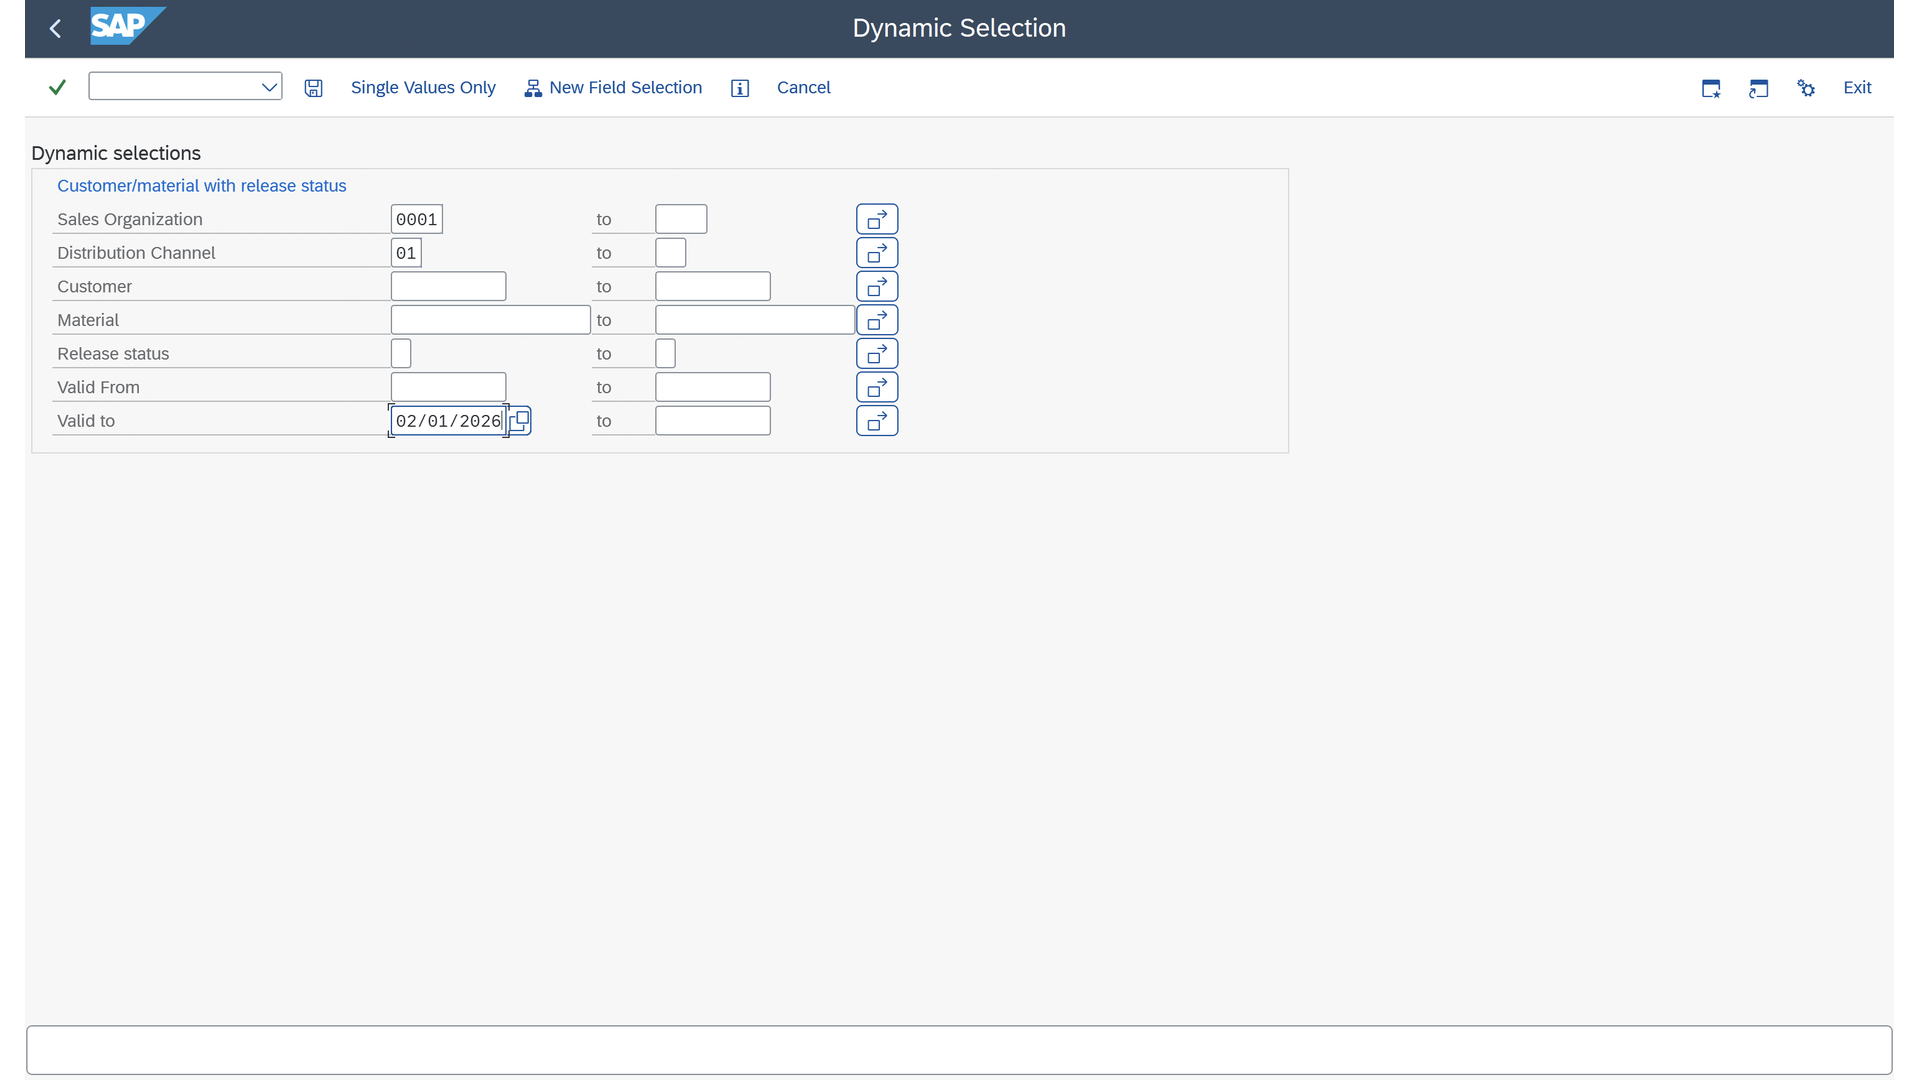Click the Cancel button

click(x=803, y=88)
